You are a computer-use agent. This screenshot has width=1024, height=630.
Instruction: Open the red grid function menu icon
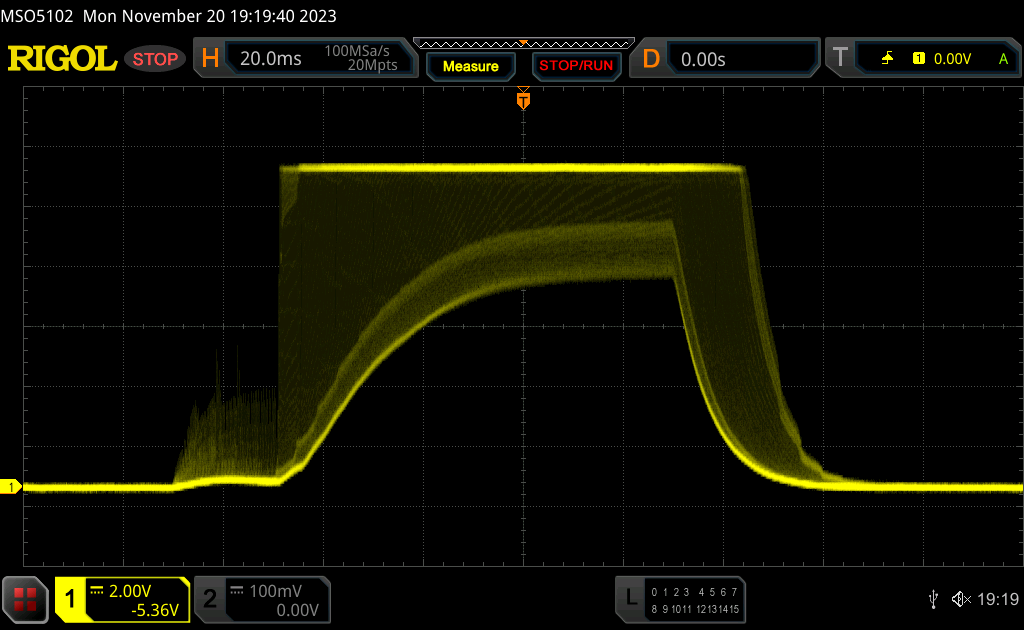pos(25,599)
